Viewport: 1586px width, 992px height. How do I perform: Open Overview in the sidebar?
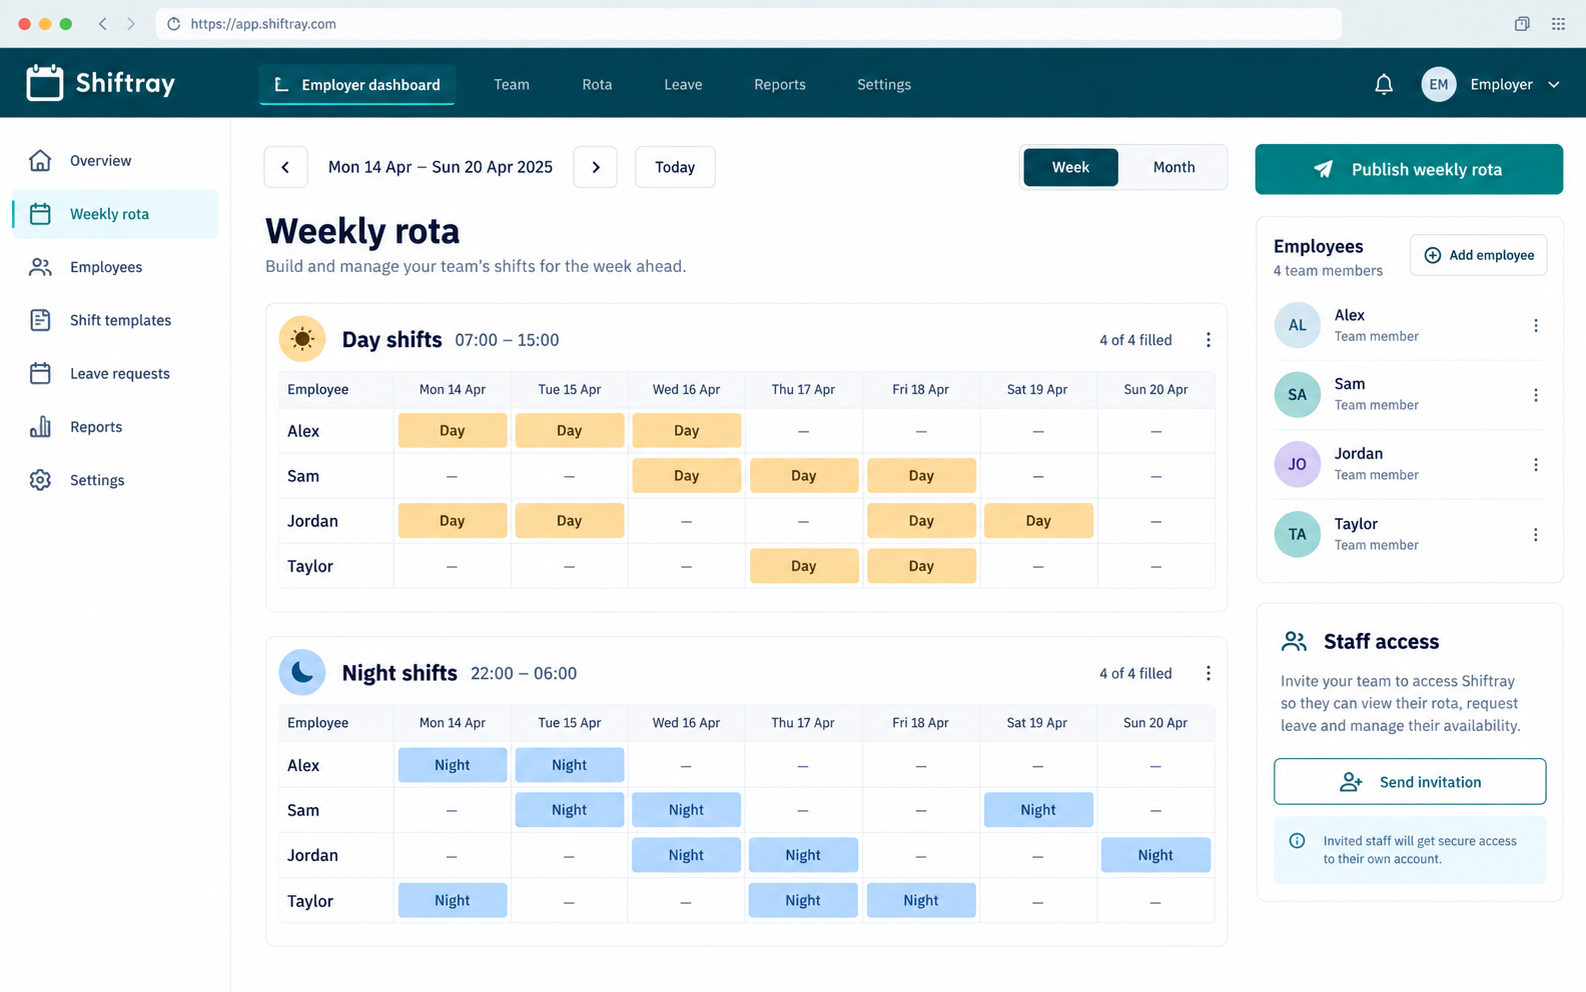tap(115, 160)
